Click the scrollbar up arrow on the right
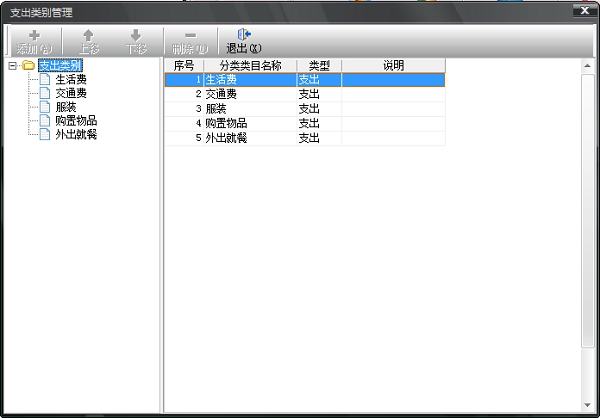The image size is (600, 418). click(587, 66)
